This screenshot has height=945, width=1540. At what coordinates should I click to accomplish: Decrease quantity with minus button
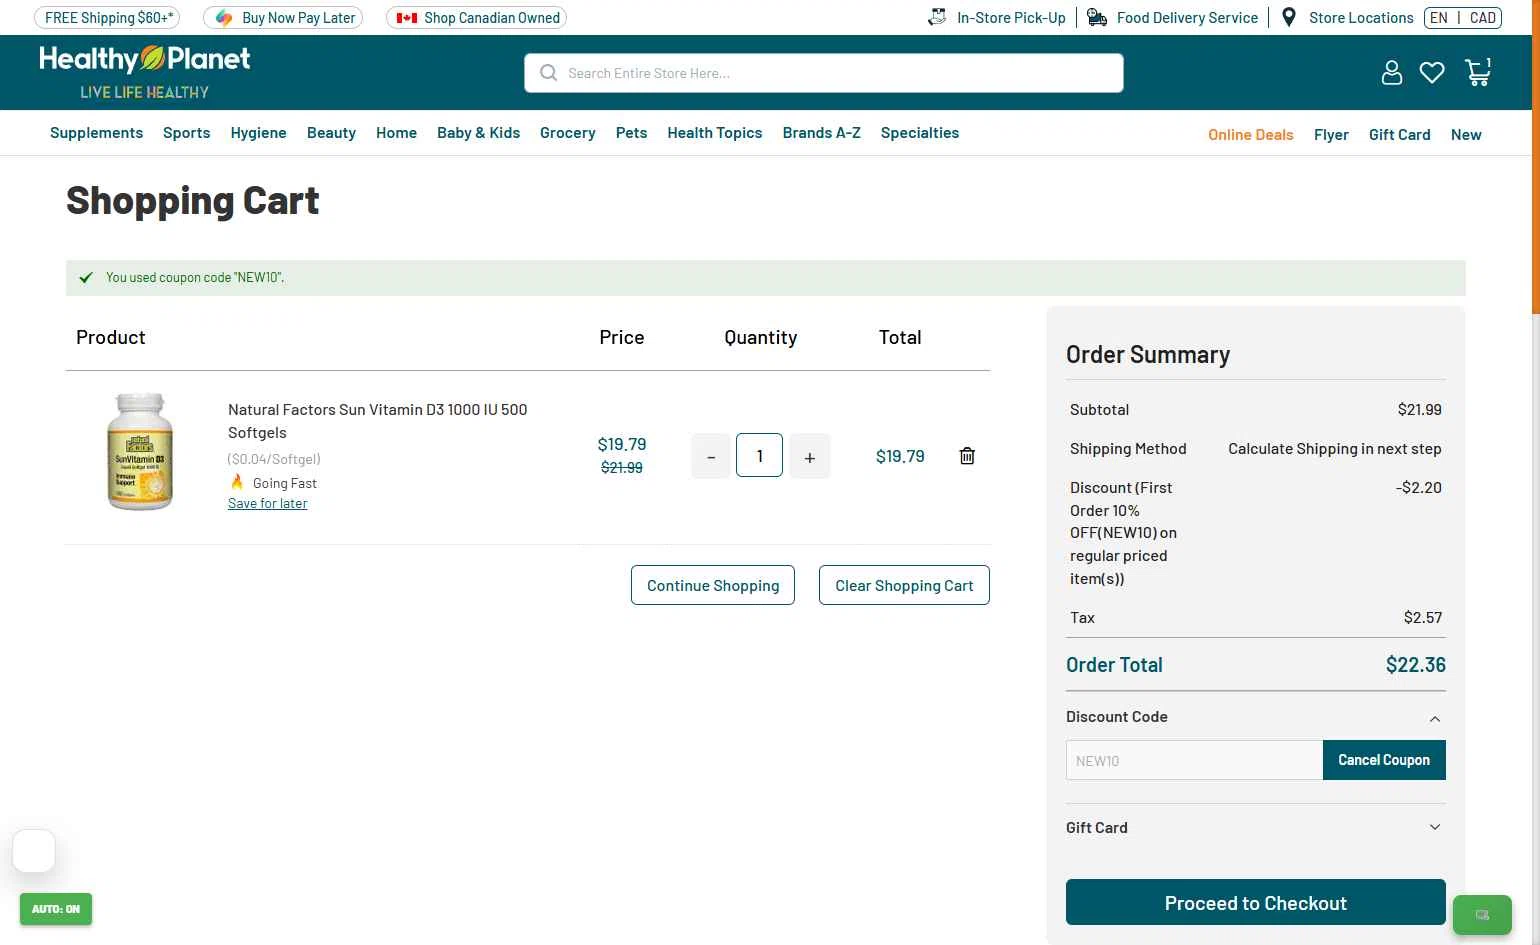(x=711, y=457)
